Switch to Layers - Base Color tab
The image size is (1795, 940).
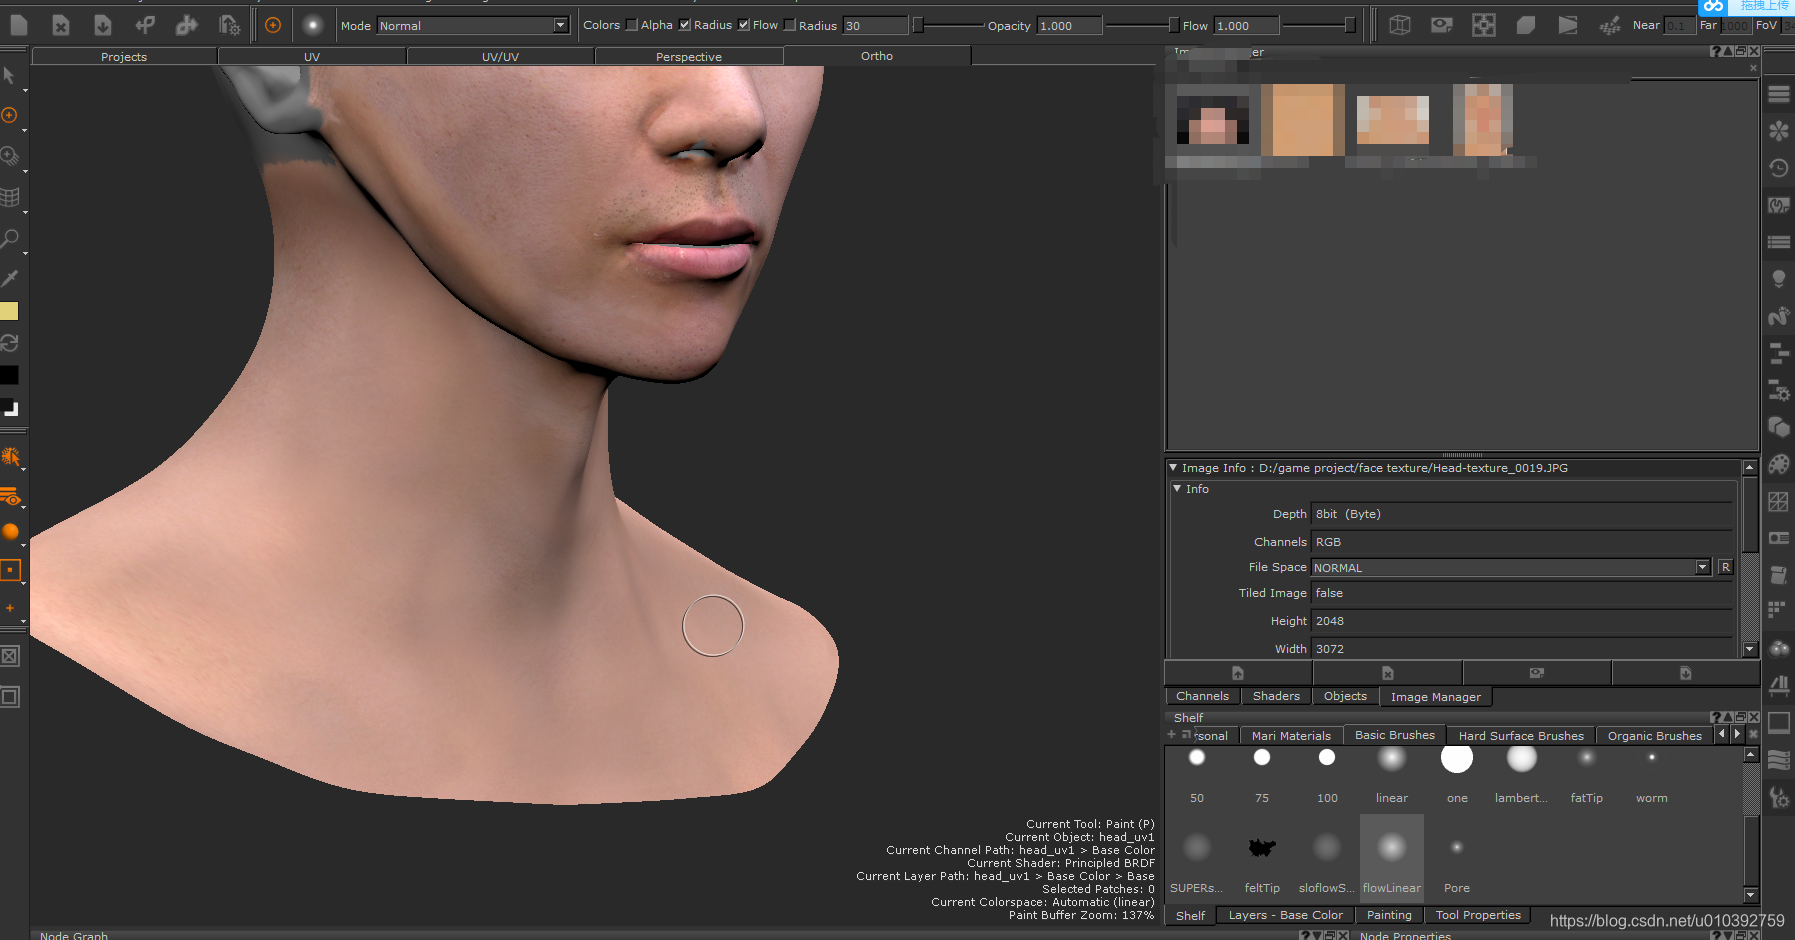pyautogui.click(x=1285, y=915)
